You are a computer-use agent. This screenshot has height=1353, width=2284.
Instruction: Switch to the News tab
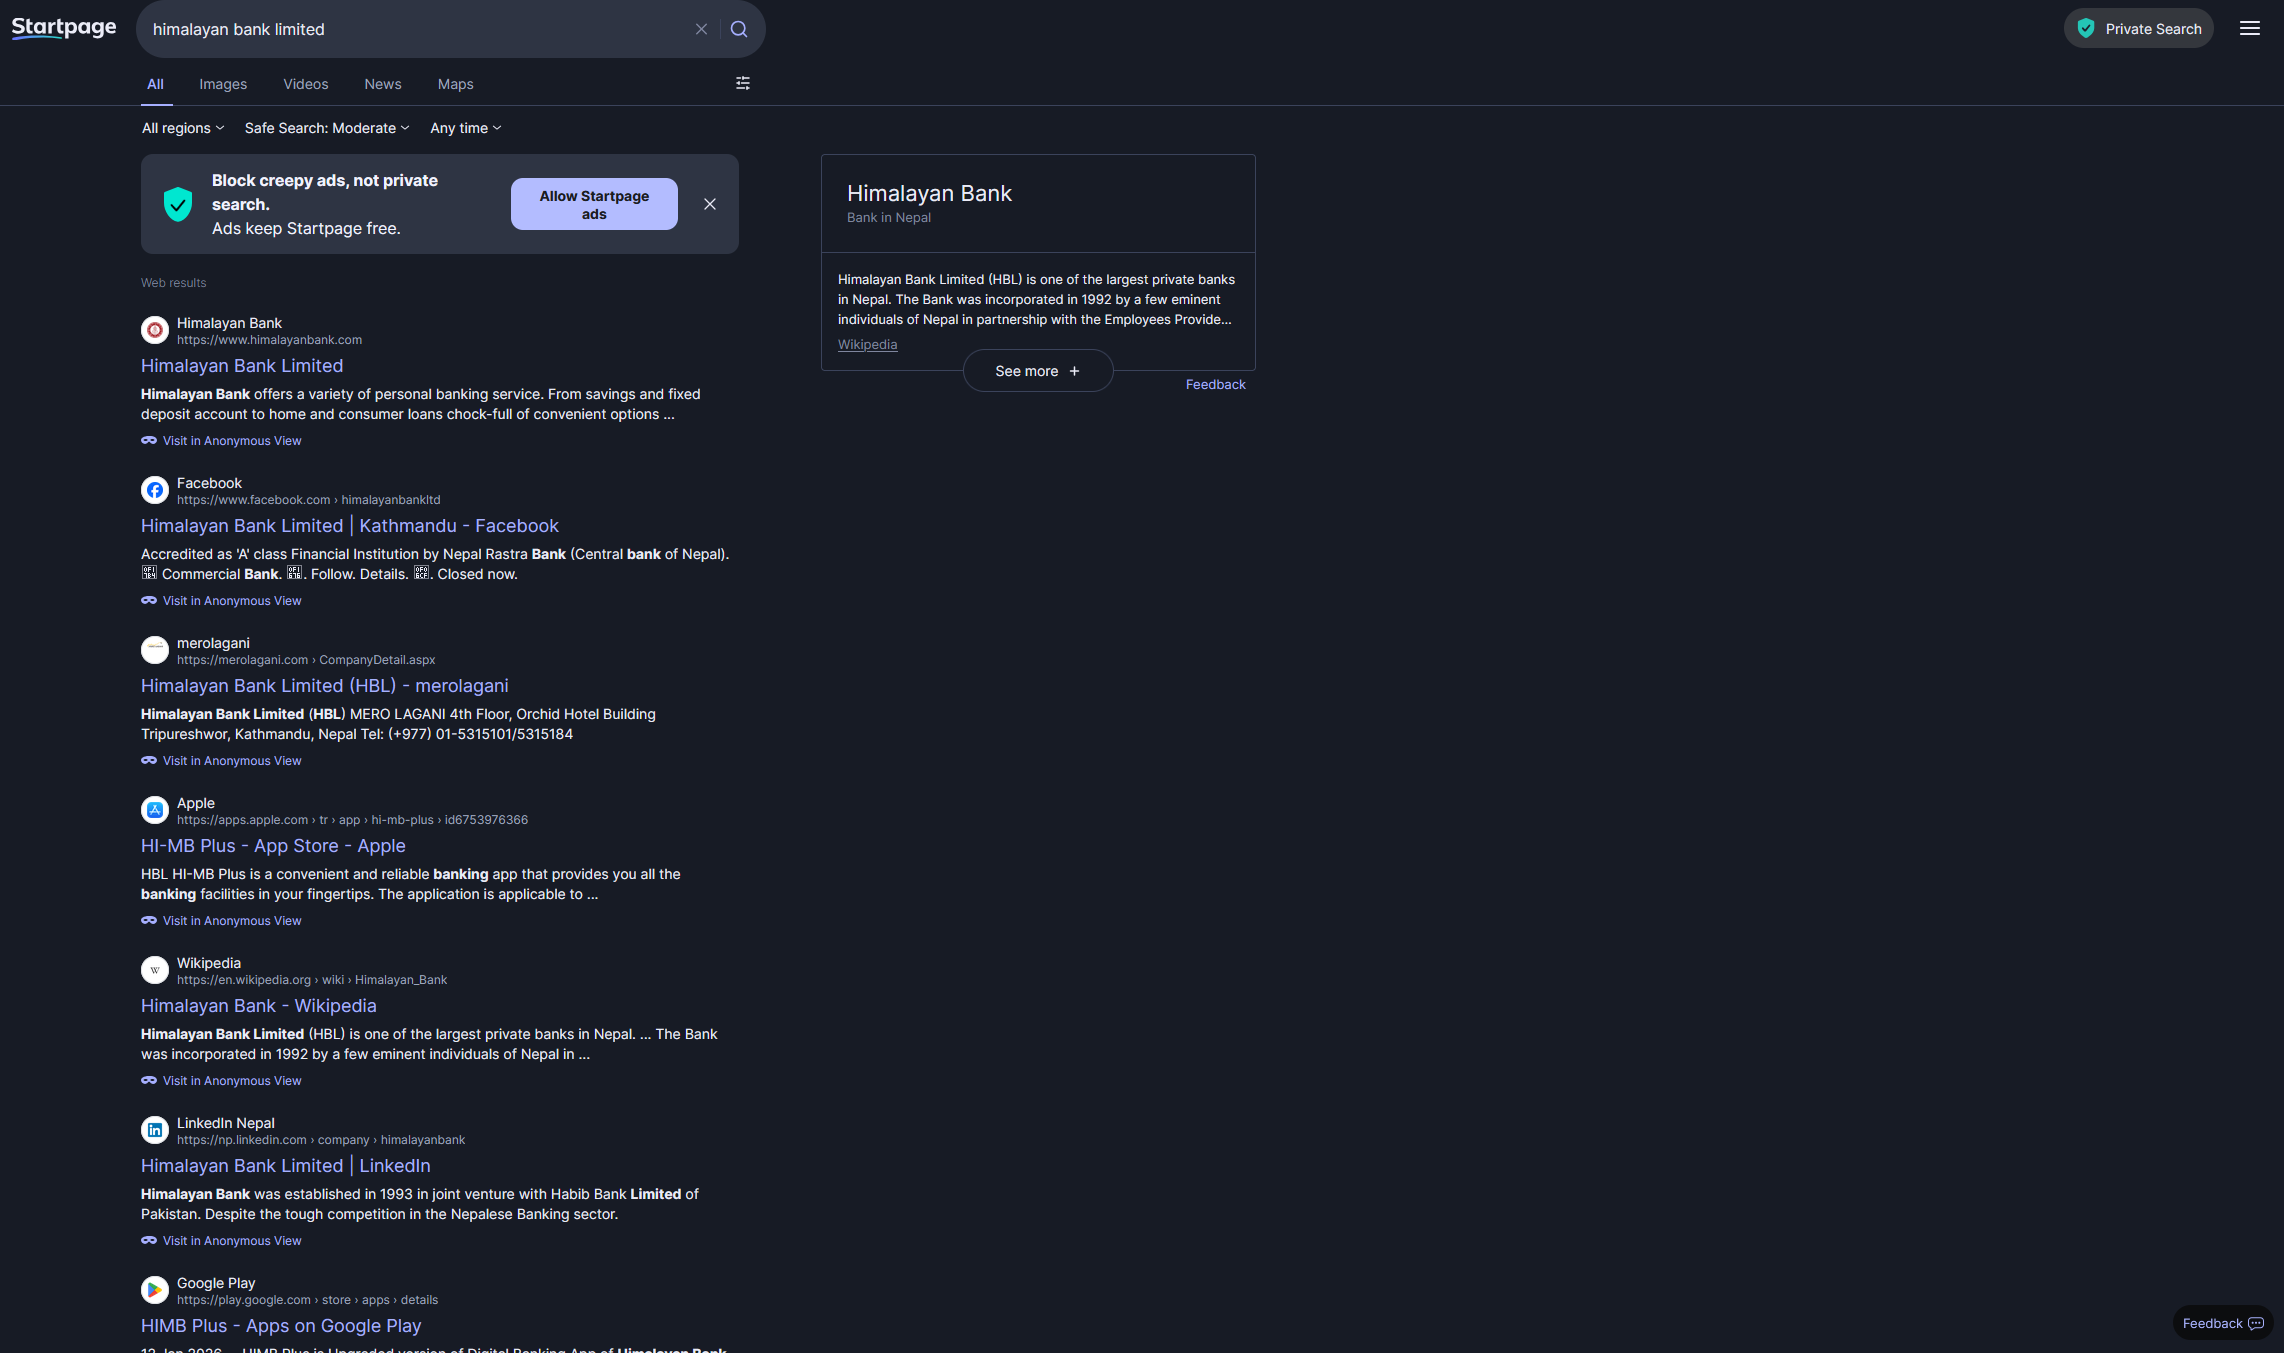(383, 84)
